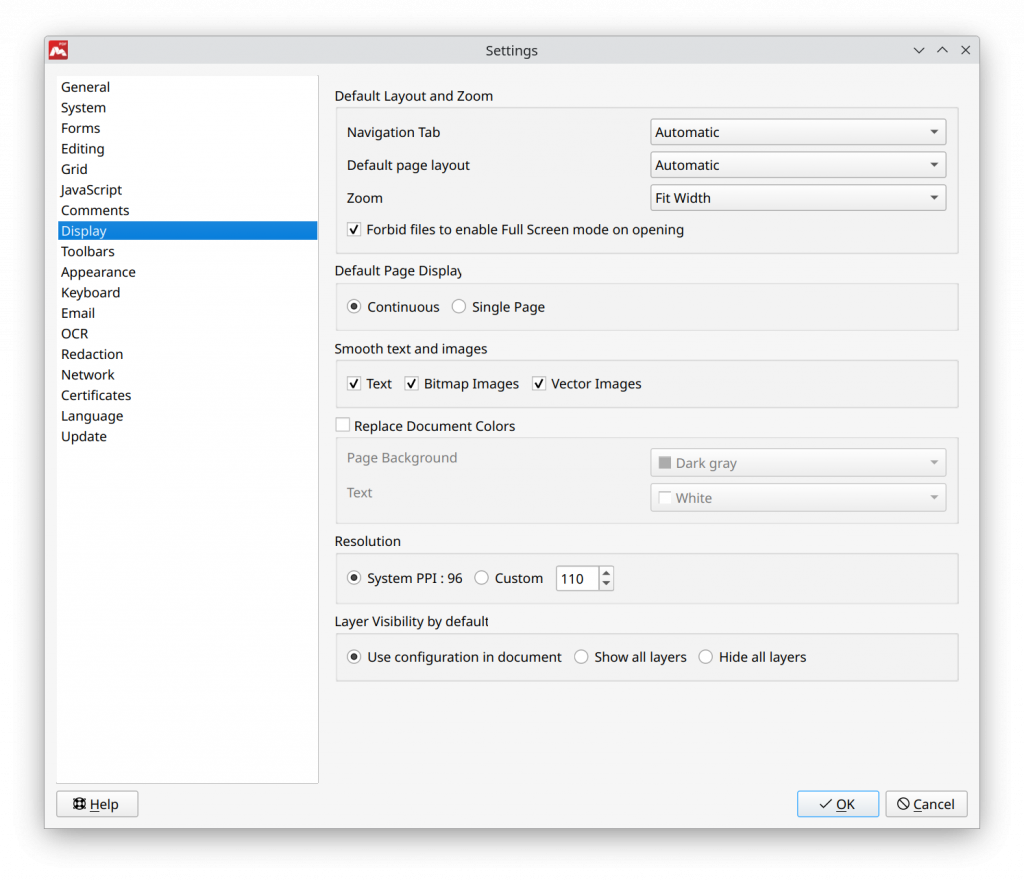
Task: Click the application logo in the title bar
Action: coord(57,50)
